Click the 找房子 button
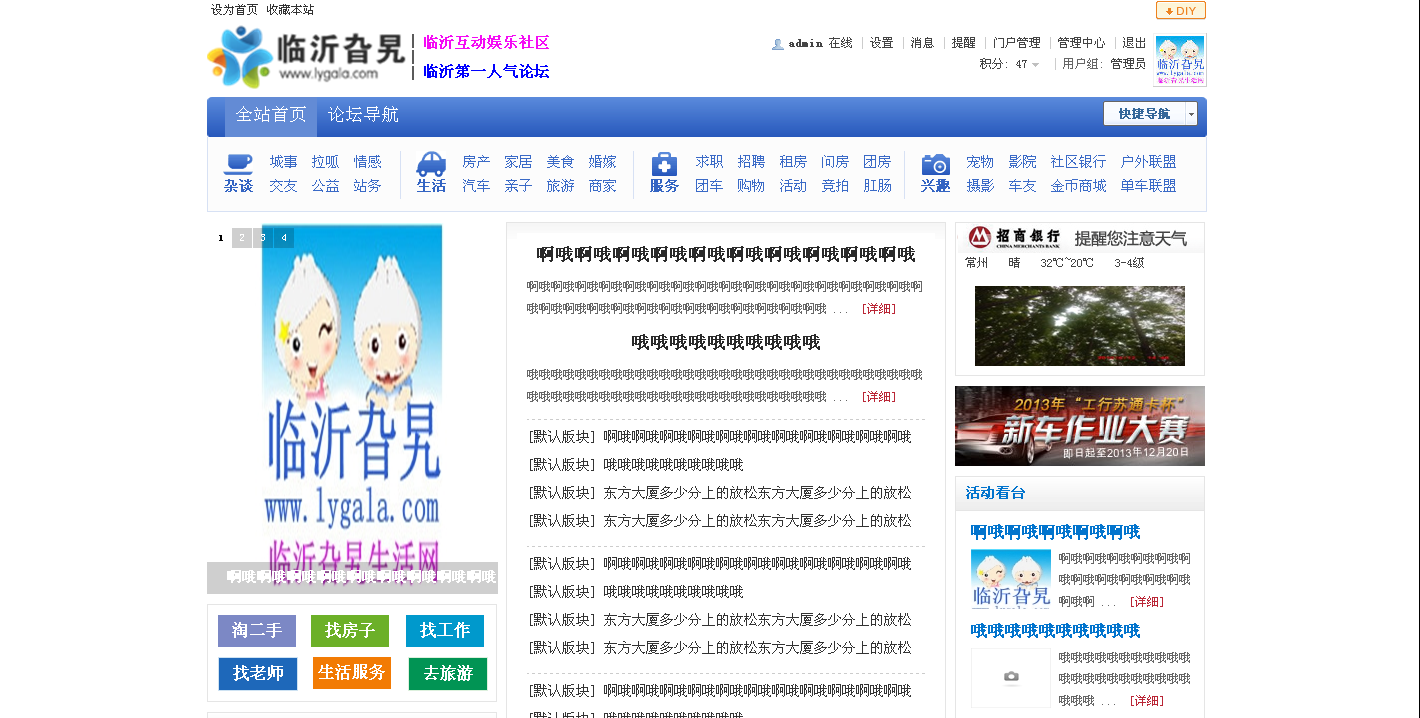 coord(350,631)
